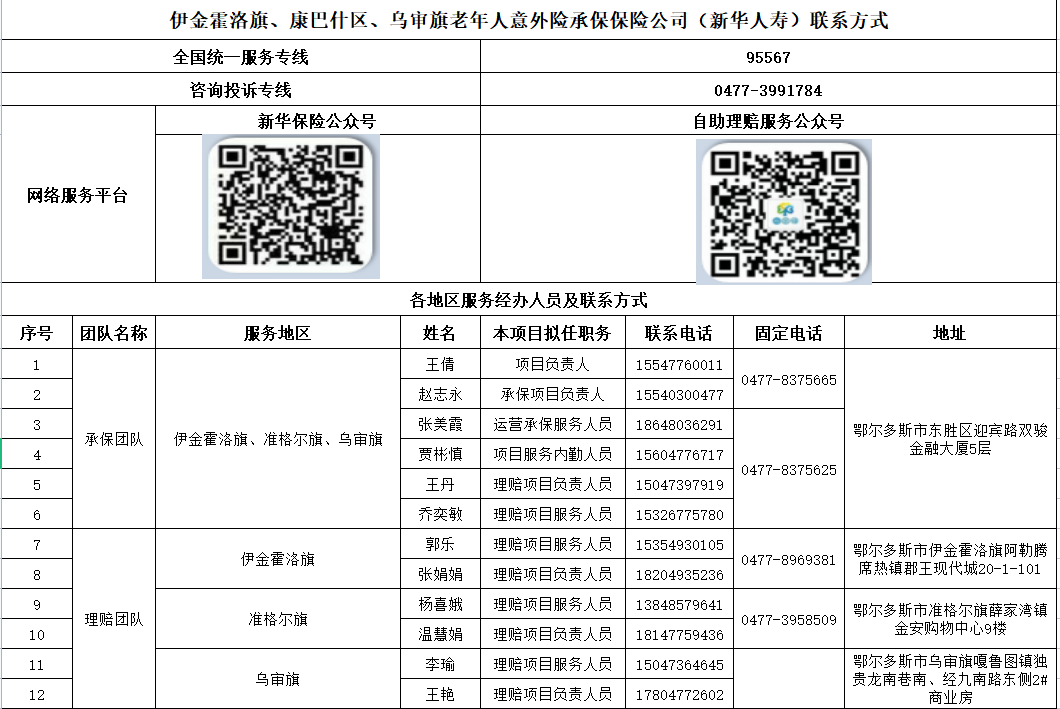Select the 准格尔旗 region cell in 理赔团队
Viewport: 1060px width, 709px height.
(278, 619)
